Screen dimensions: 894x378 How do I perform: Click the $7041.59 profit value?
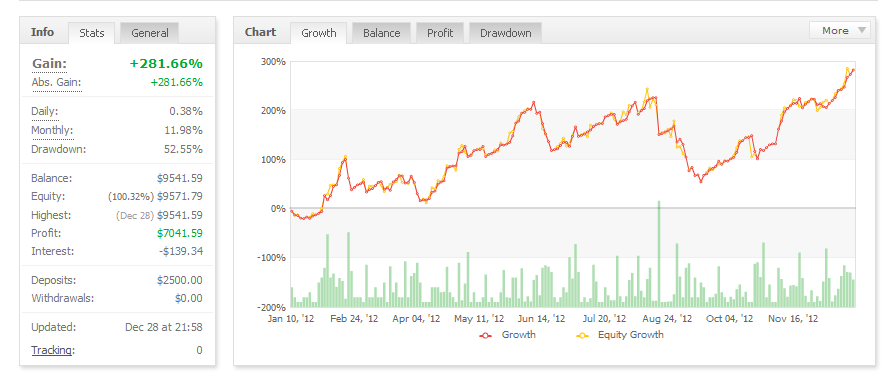[x=180, y=233]
